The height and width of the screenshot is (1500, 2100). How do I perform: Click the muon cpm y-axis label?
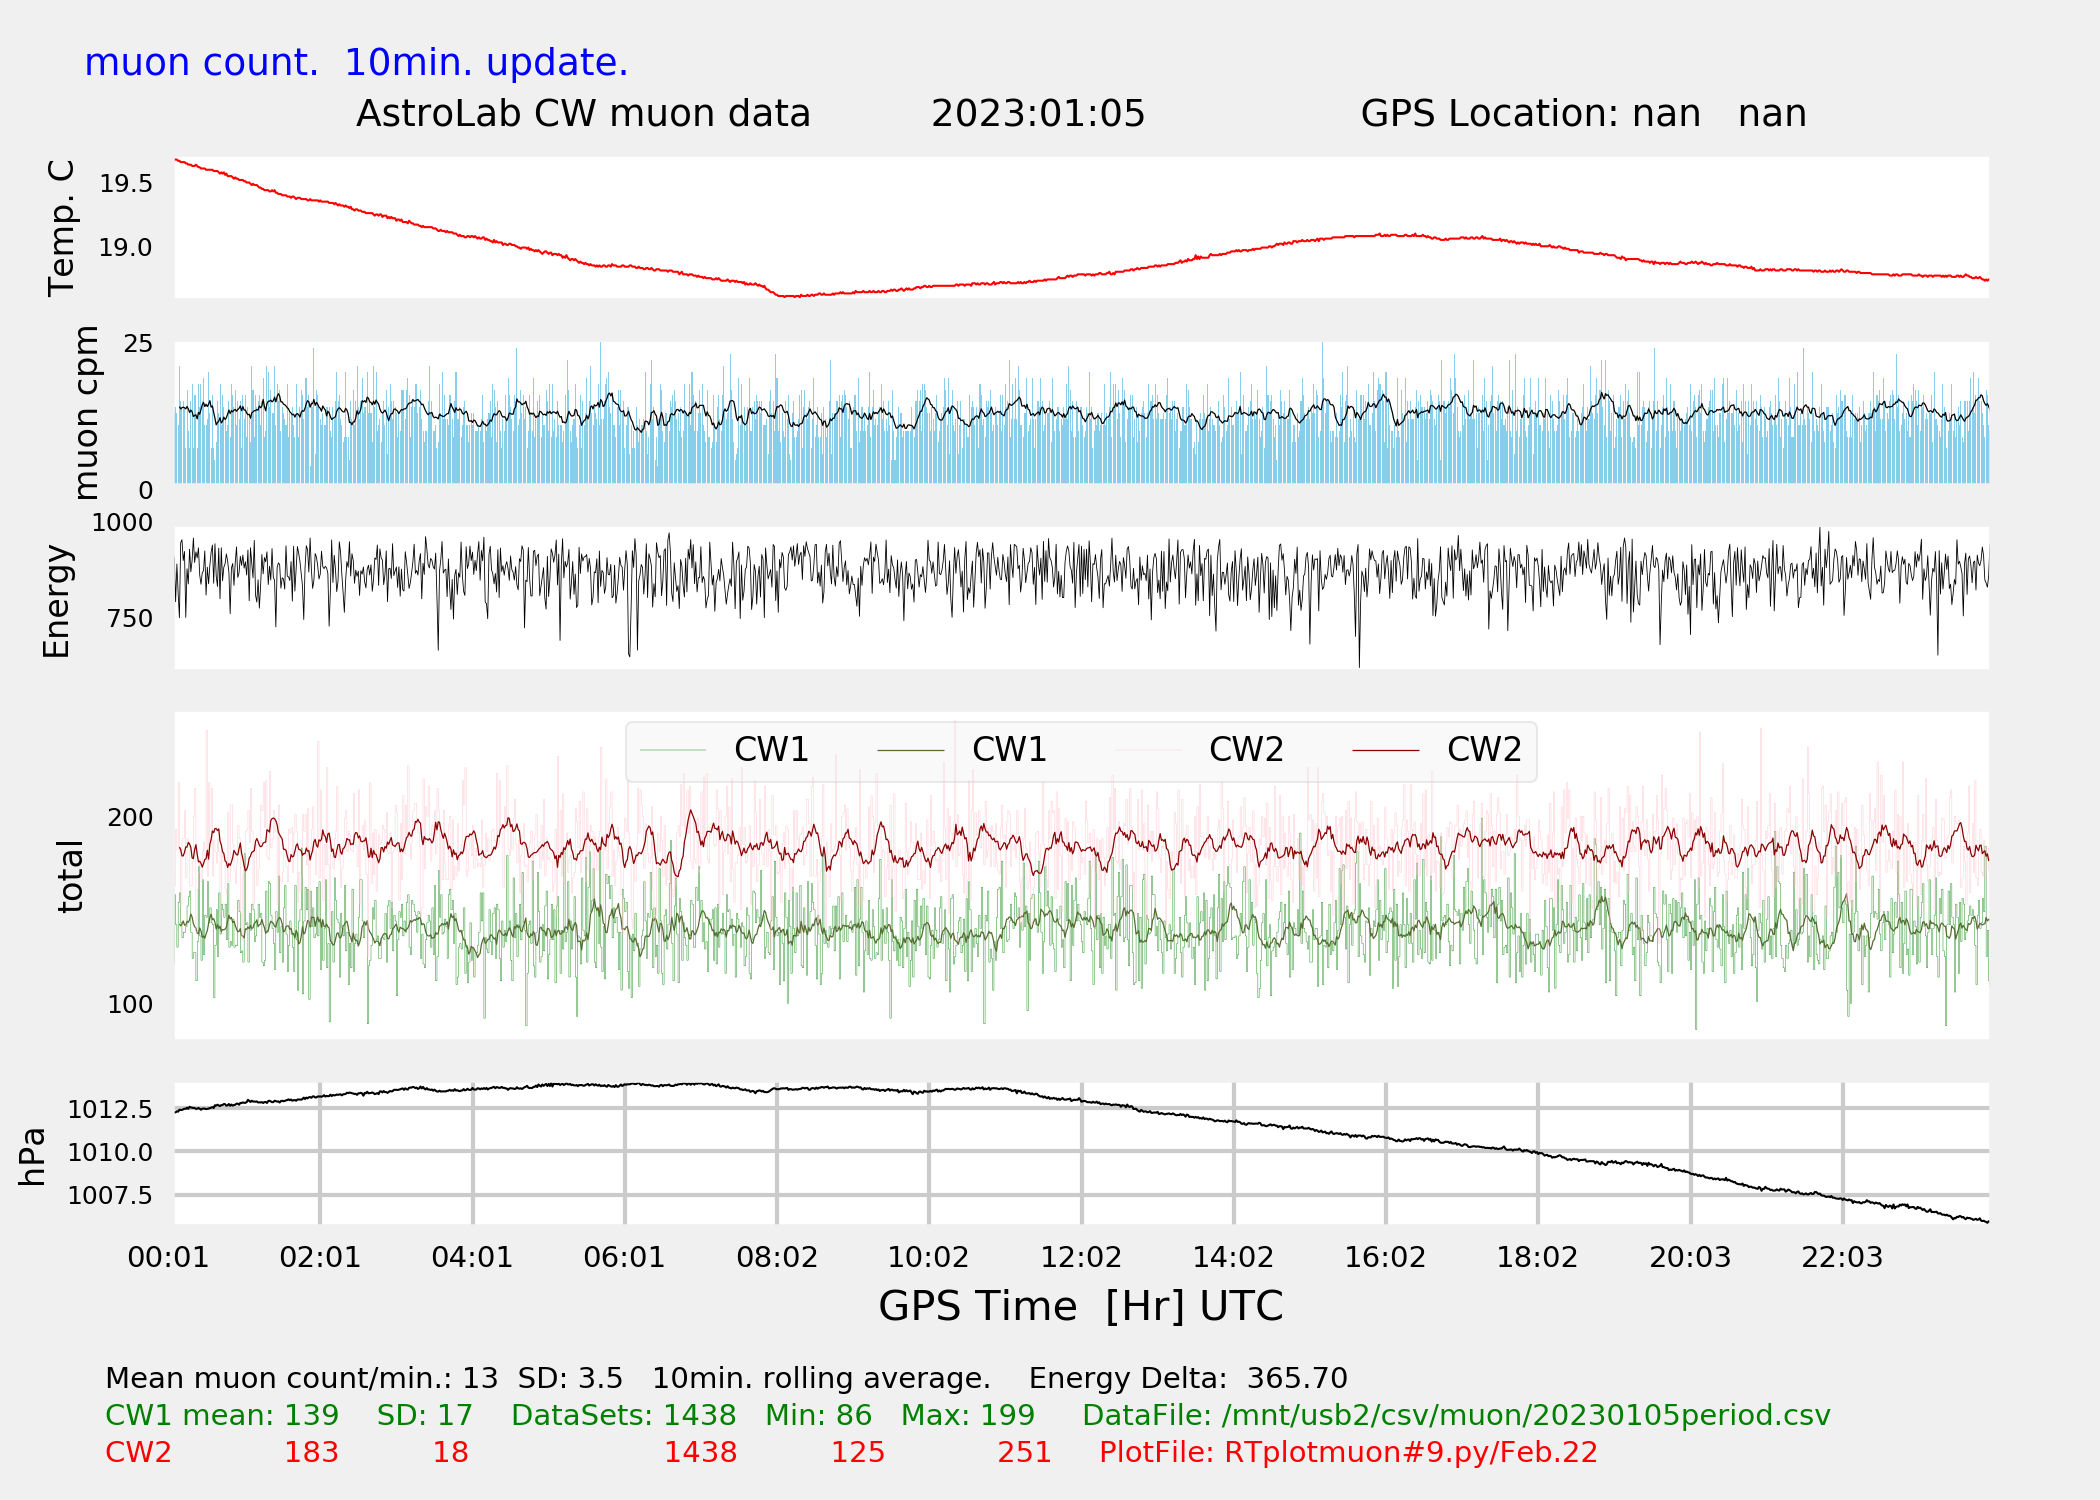(86, 412)
